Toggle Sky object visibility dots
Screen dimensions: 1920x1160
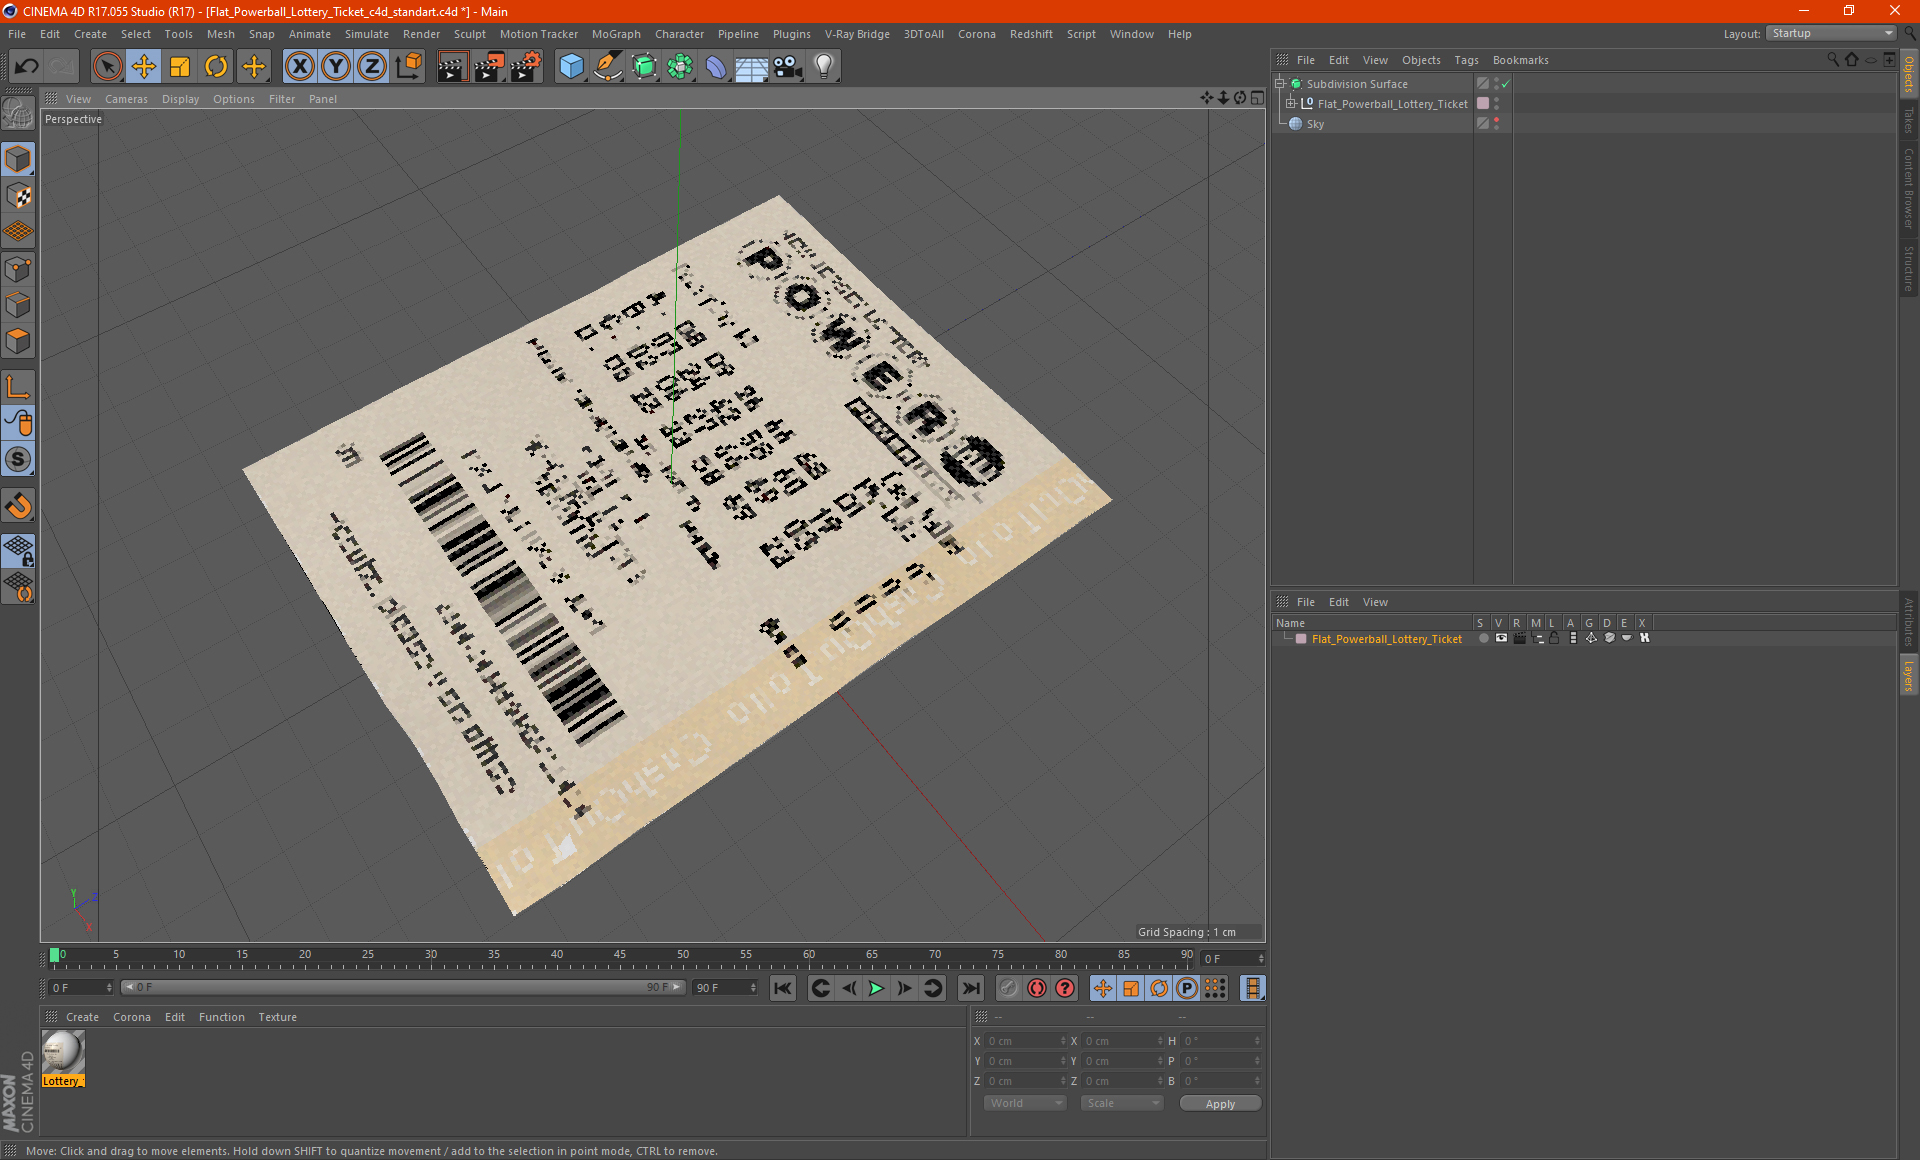1496,124
